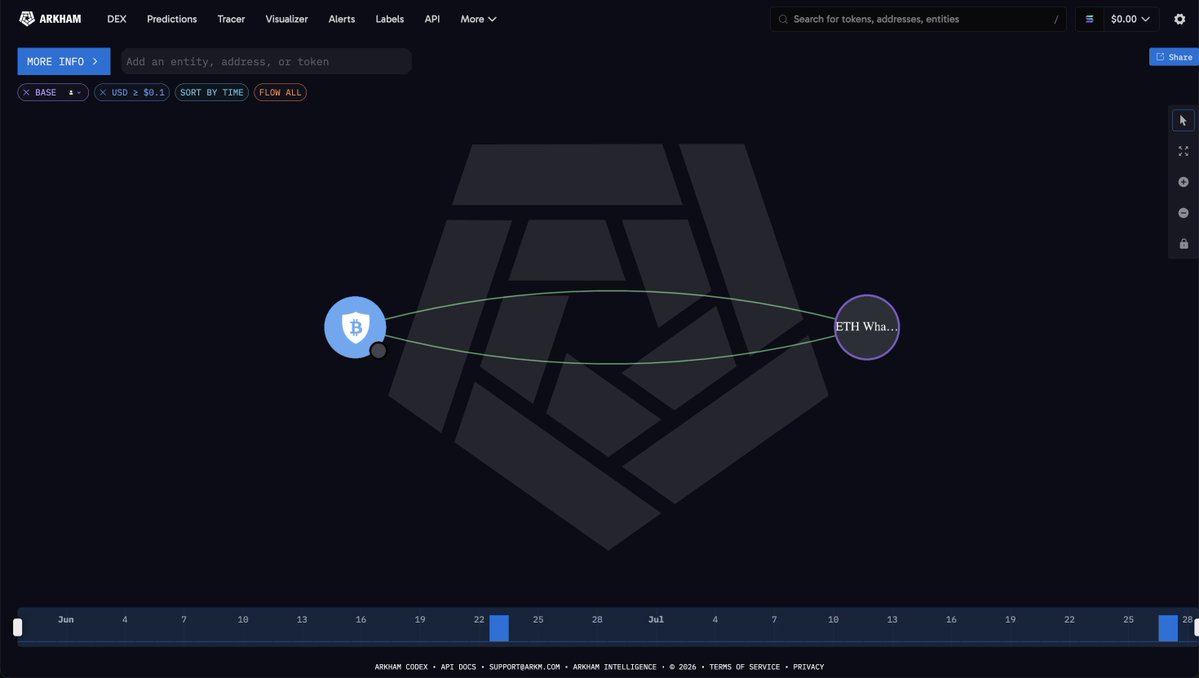Open the ARKHAM CODEX footer link
The height and width of the screenshot is (678, 1199).
click(401, 667)
